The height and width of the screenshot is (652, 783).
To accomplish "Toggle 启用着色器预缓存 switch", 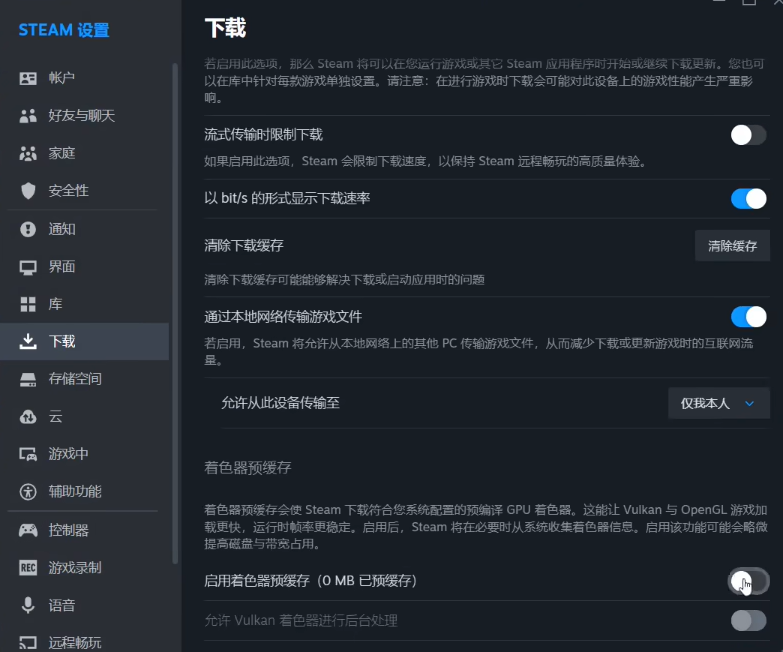I will click(748, 580).
